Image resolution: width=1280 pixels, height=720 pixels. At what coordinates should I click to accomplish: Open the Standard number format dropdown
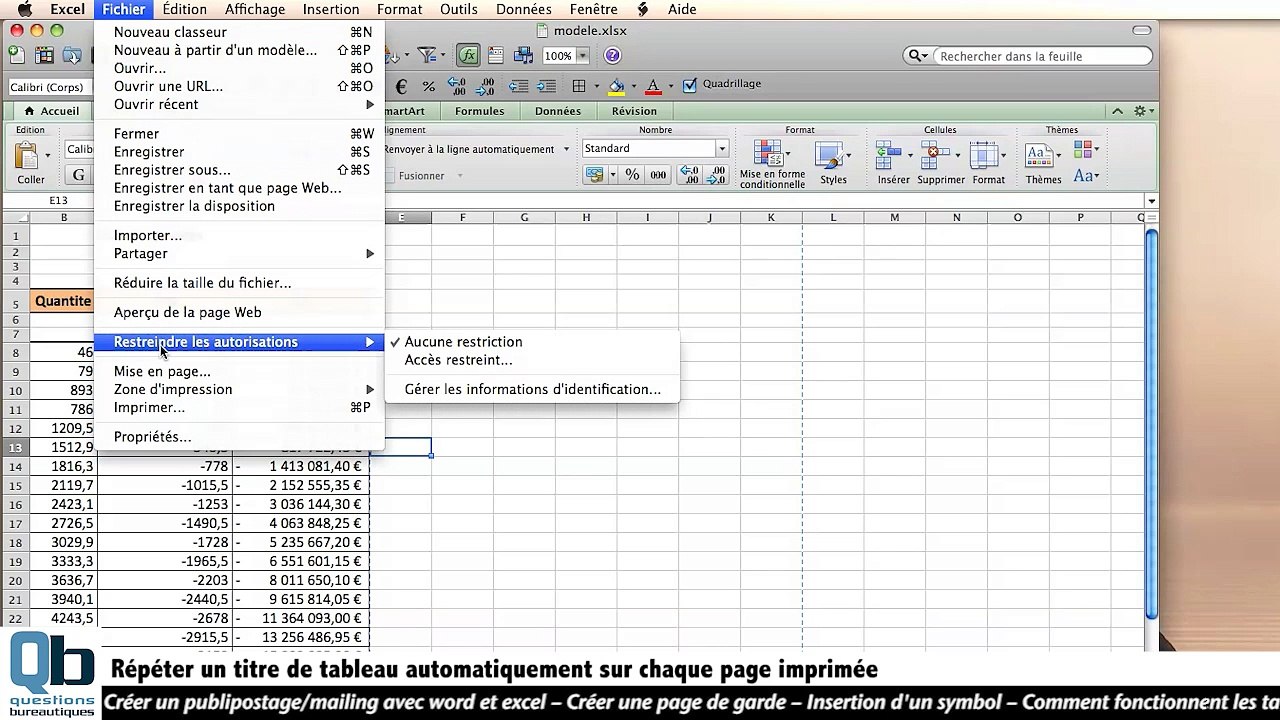tap(721, 148)
